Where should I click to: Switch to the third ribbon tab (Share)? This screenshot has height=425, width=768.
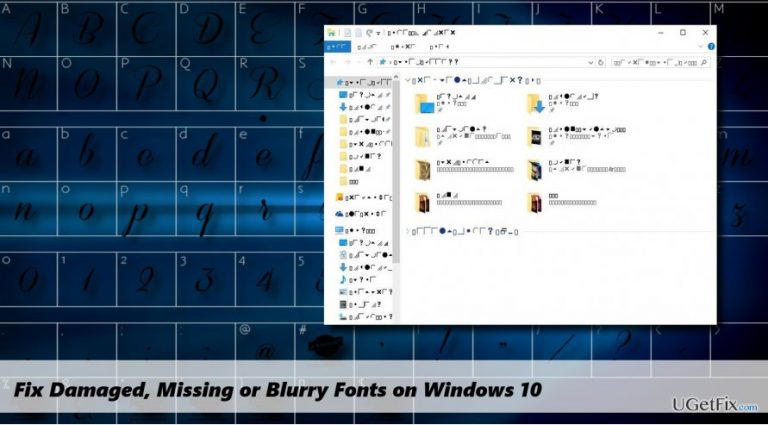tap(403, 47)
